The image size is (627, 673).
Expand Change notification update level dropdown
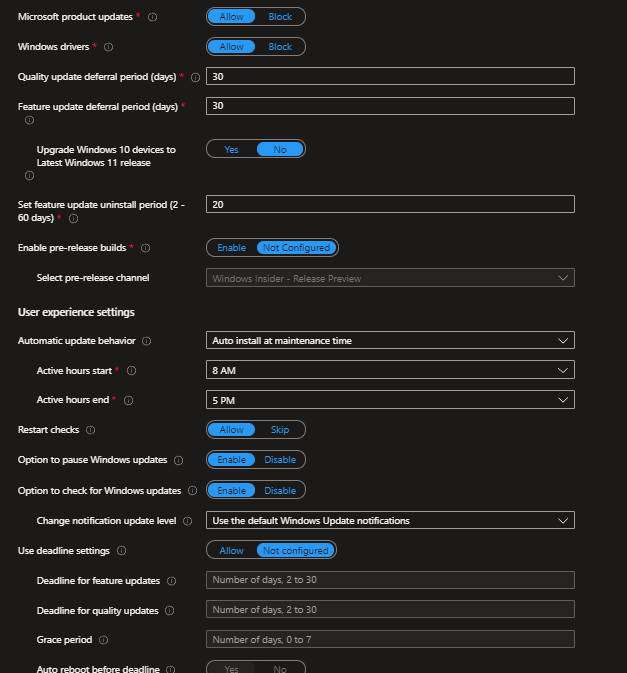tap(390, 521)
